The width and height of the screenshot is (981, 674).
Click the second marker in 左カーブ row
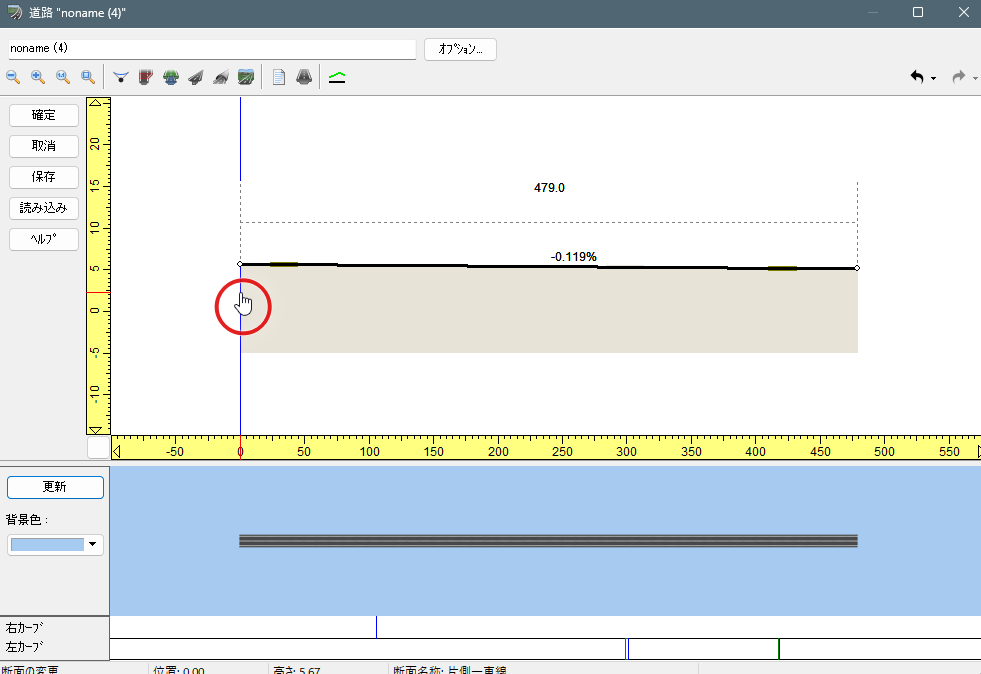coord(779,649)
